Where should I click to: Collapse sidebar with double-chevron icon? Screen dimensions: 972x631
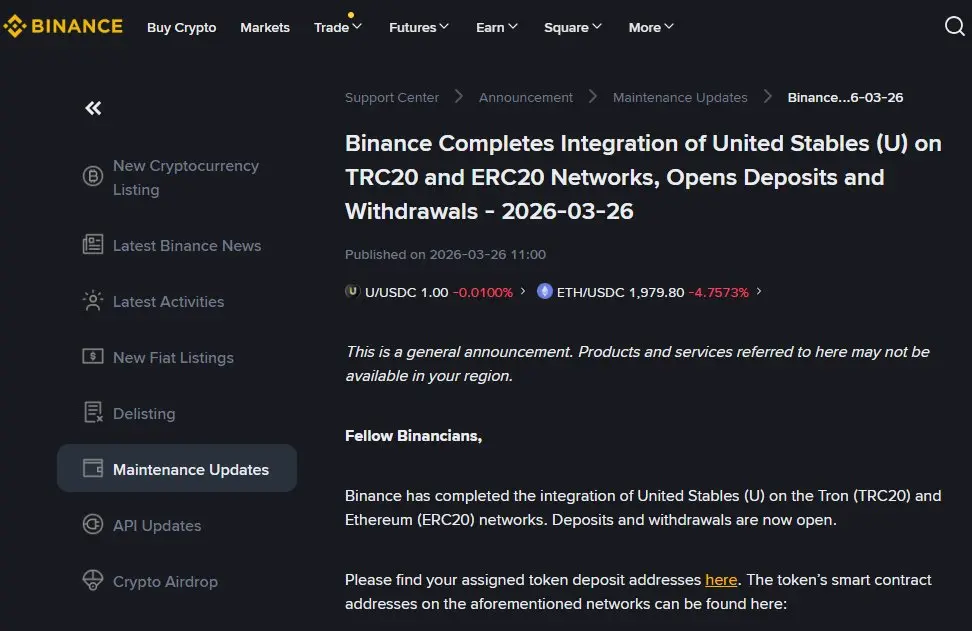93,108
